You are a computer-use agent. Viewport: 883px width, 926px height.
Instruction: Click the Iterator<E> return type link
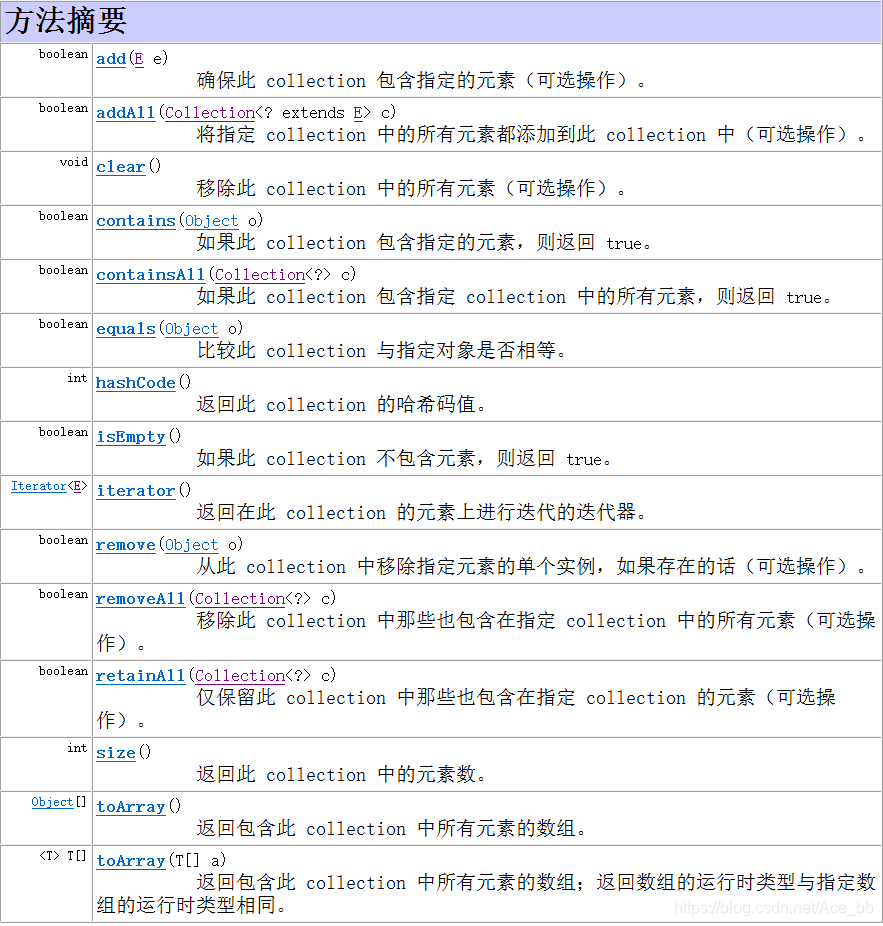tap(40, 486)
